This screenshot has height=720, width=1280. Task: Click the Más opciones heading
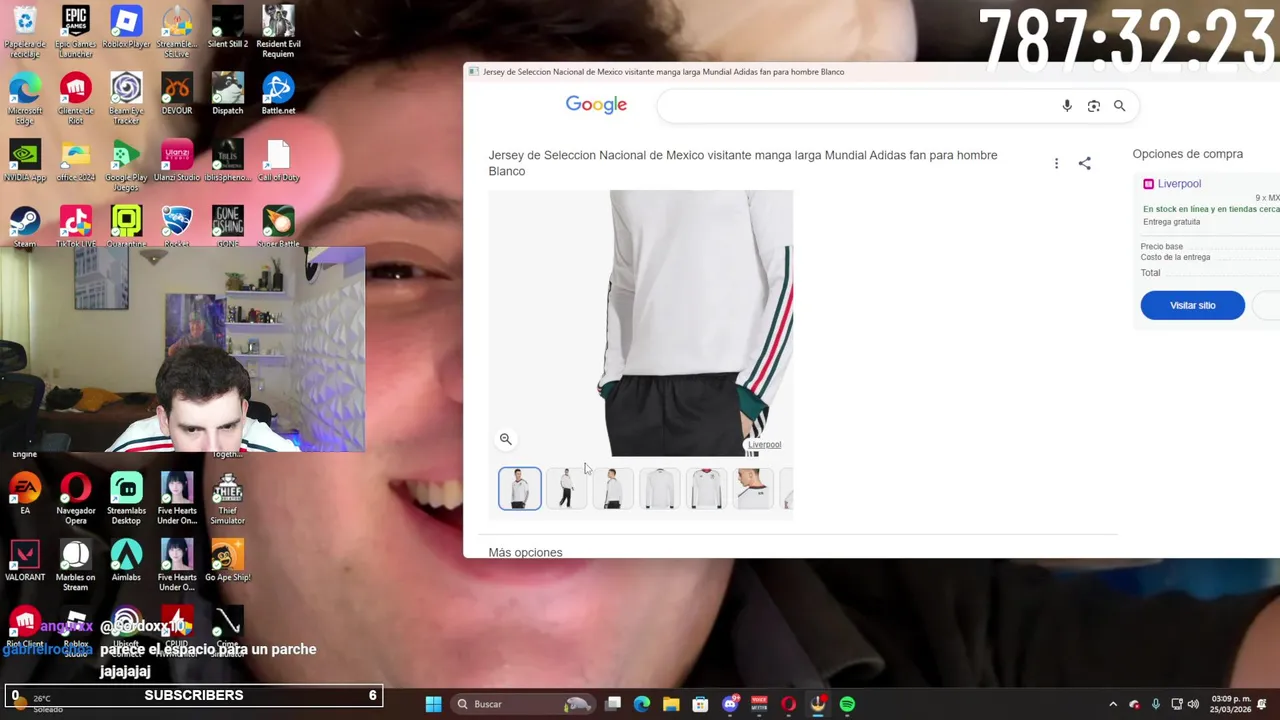tap(526, 552)
